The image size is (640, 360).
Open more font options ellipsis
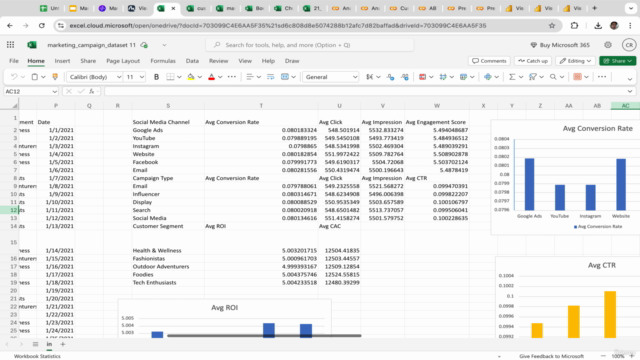pos(232,77)
